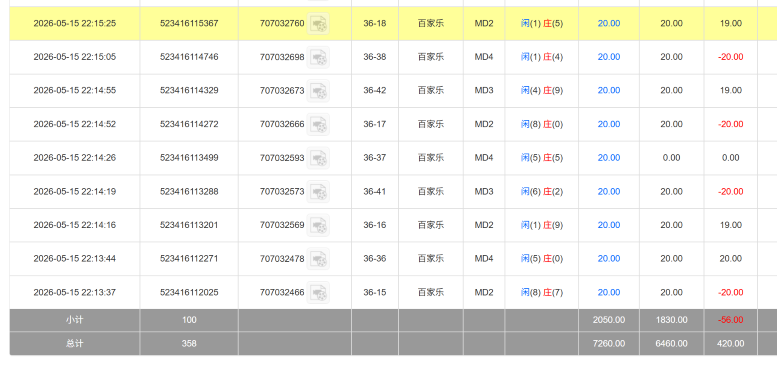Click subtotal 小计 label
This screenshot has width=777, height=365.
(75, 320)
